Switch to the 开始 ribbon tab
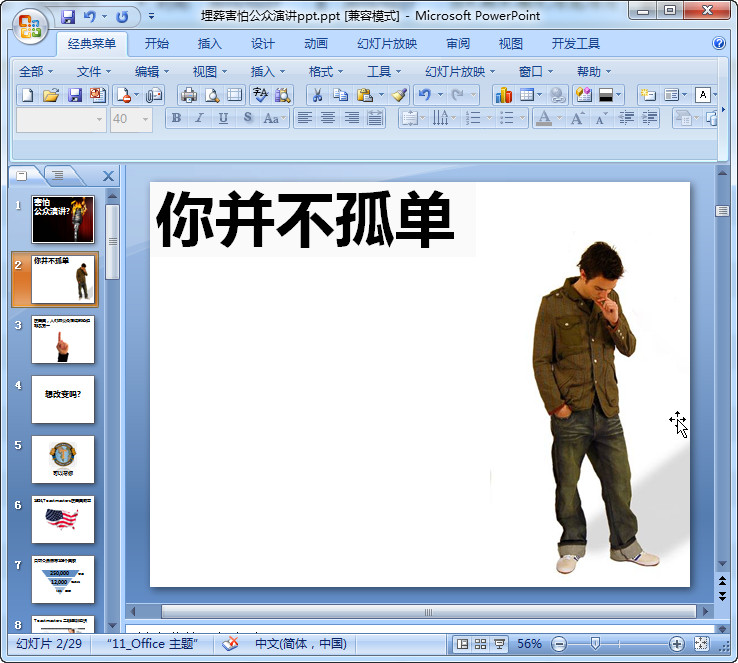 (157, 44)
